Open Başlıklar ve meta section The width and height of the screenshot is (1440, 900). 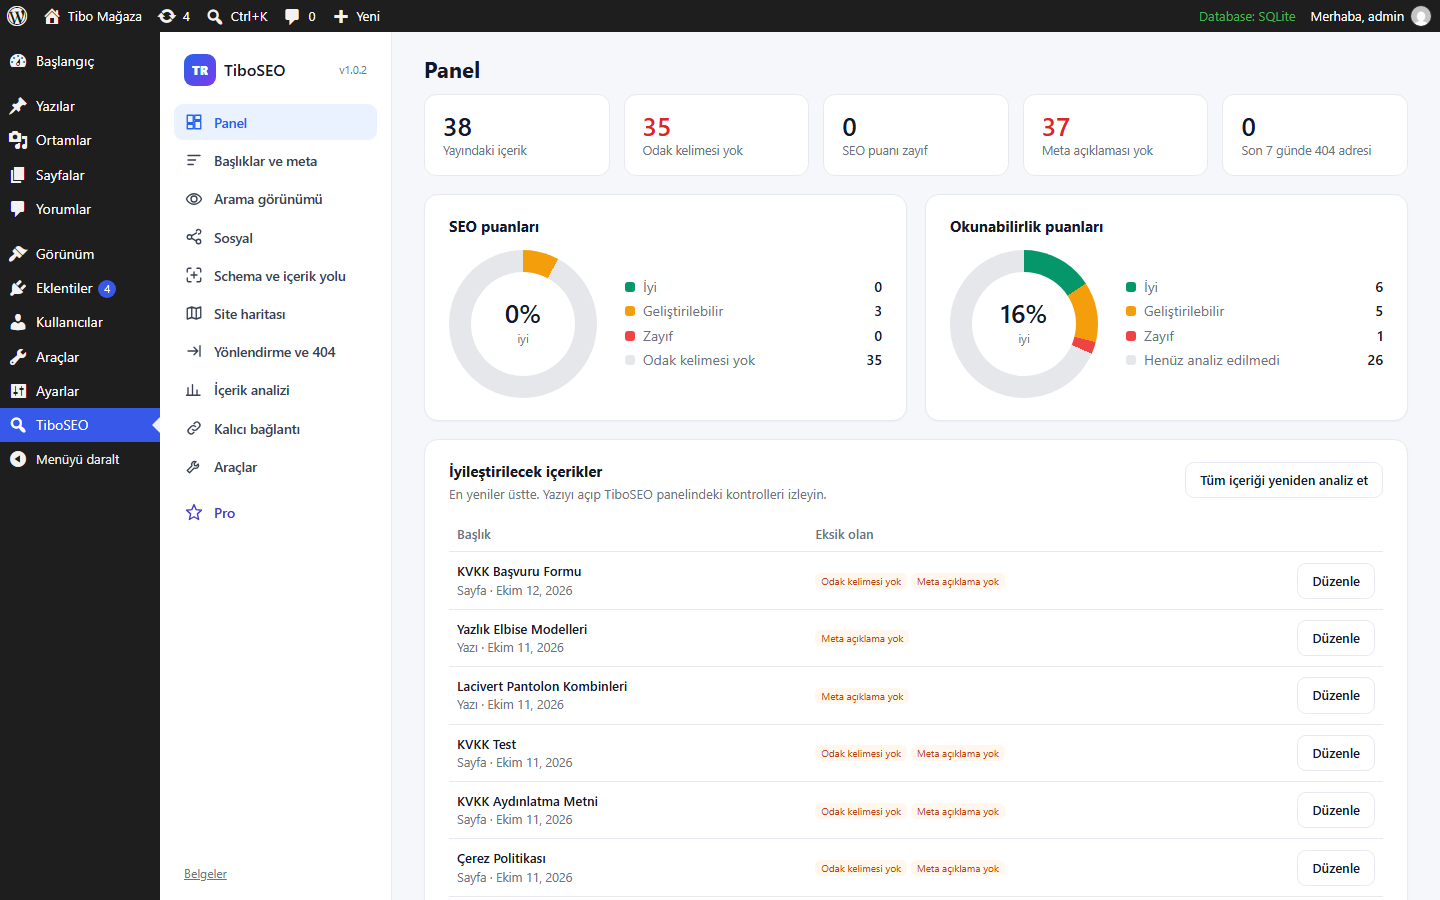click(x=275, y=161)
